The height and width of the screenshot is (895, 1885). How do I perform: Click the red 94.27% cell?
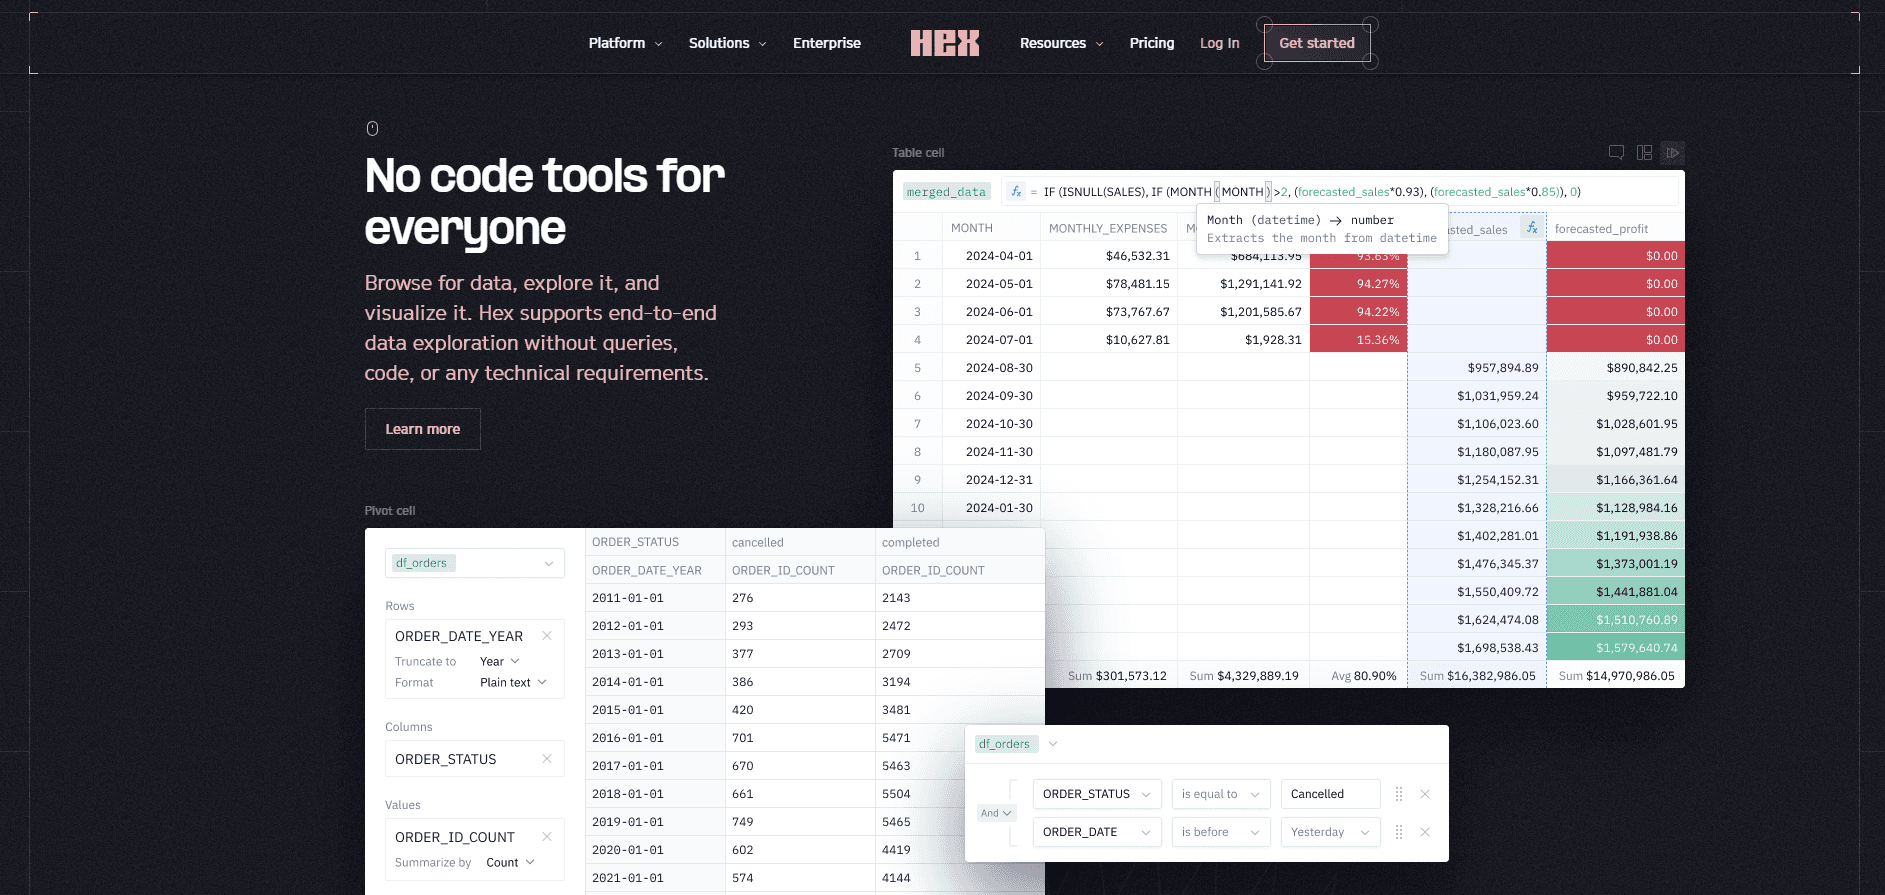click(1359, 284)
